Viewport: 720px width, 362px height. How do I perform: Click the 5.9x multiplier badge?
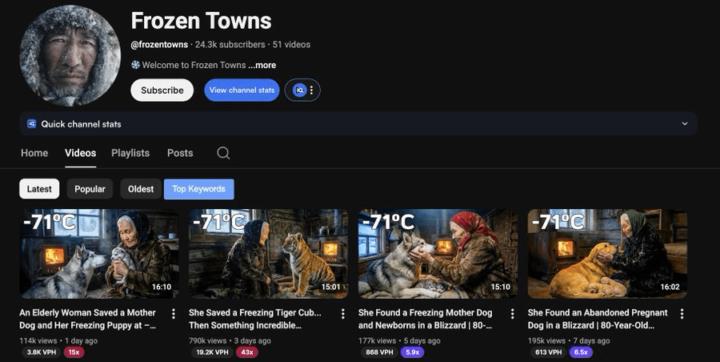click(x=412, y=352)
